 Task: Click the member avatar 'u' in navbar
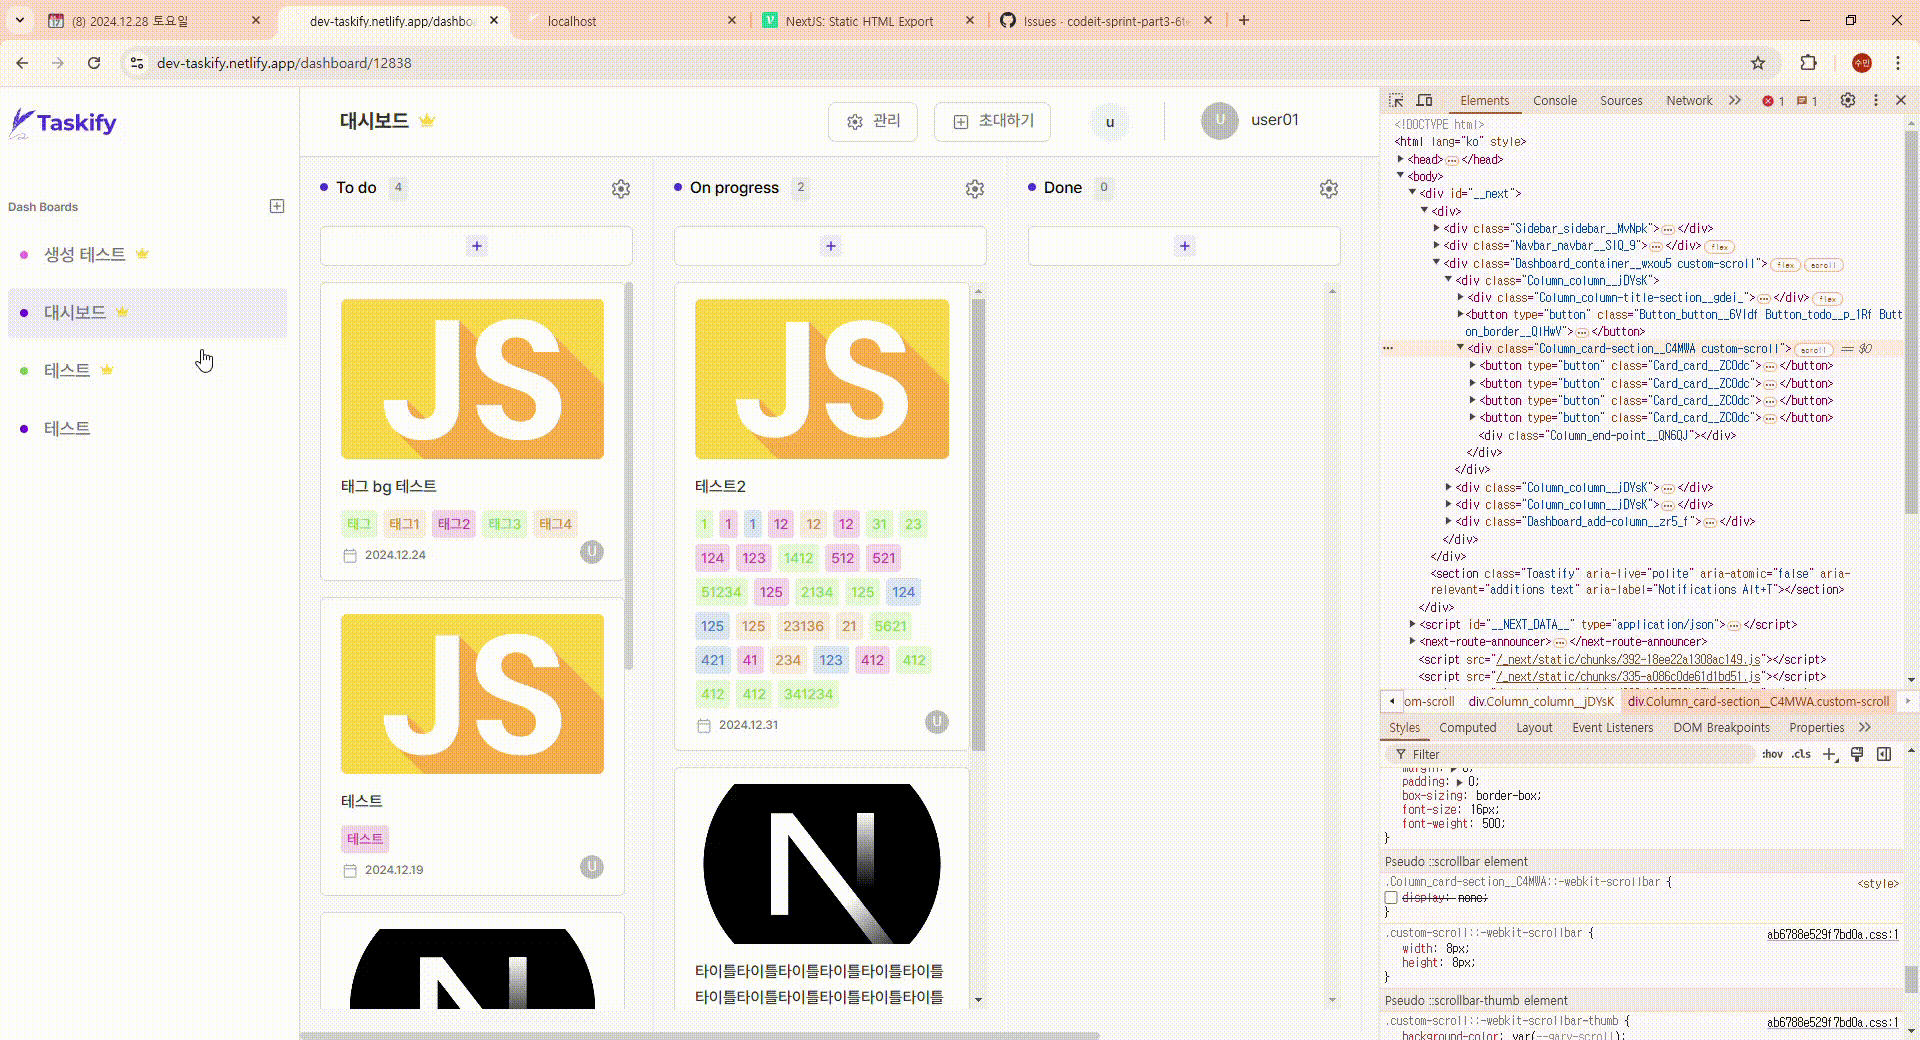[x=1110, y=122]
